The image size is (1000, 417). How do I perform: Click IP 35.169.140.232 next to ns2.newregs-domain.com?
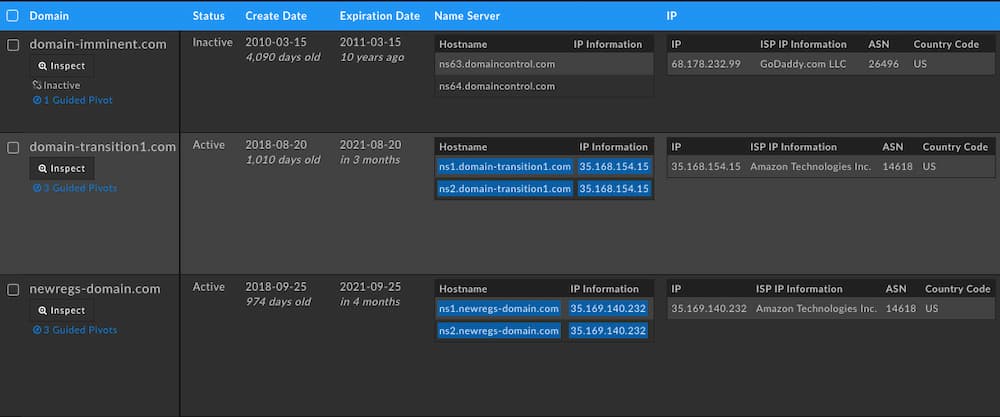coord(608,331)
